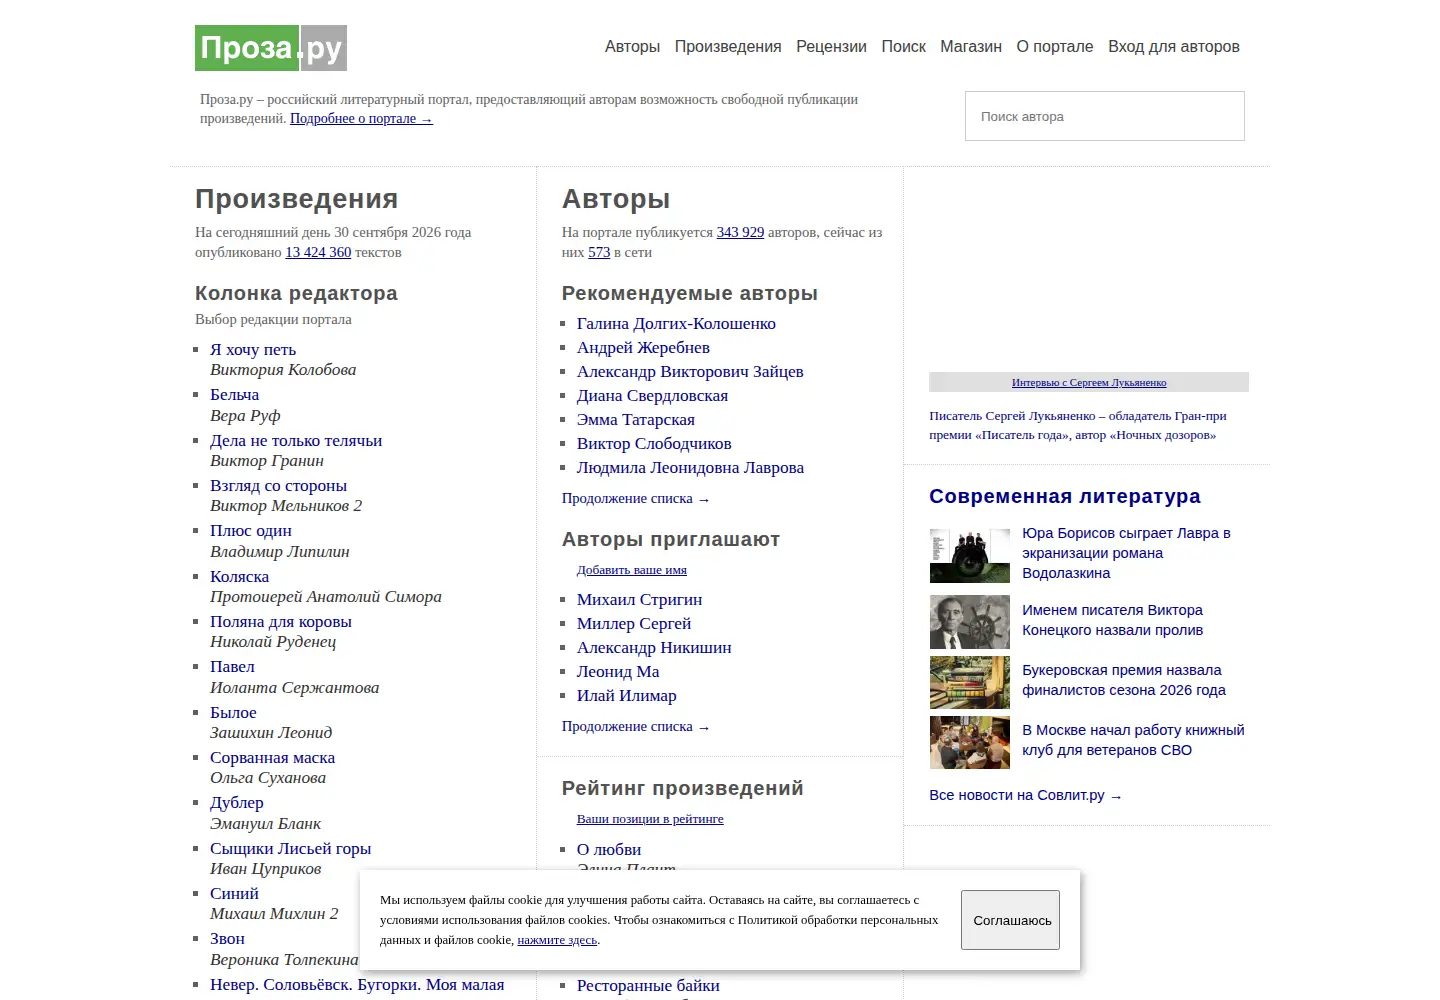1440x1000 pixels.
Task: Select author Людмила Леонидовна Лаврова
Action: (690, 467)
